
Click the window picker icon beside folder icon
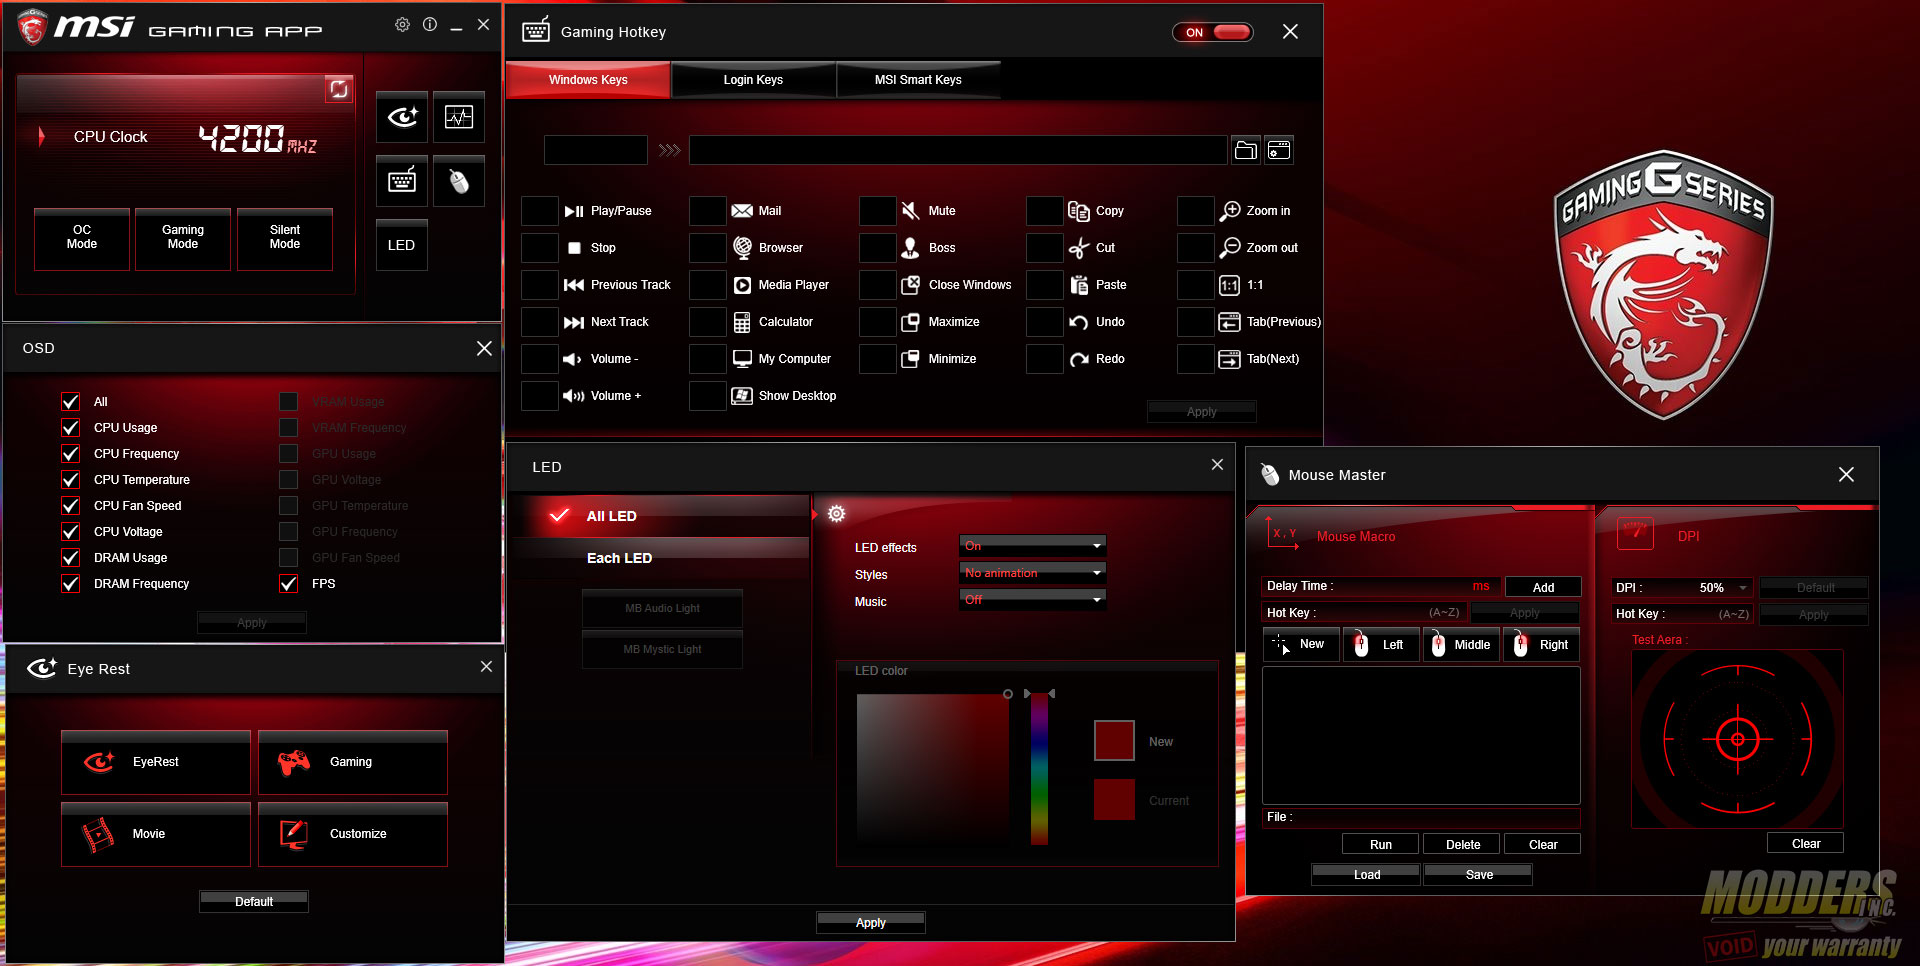(1279, 150)
